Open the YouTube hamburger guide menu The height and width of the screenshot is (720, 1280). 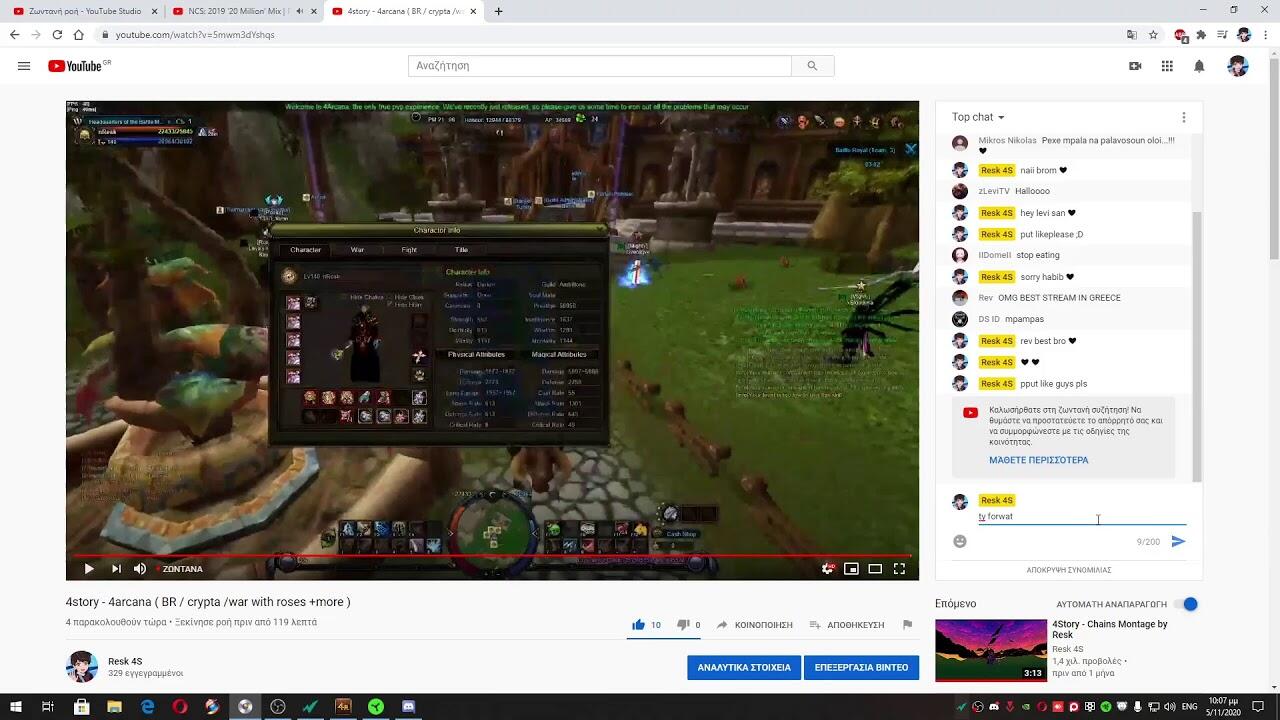click(x=24, y=66)
